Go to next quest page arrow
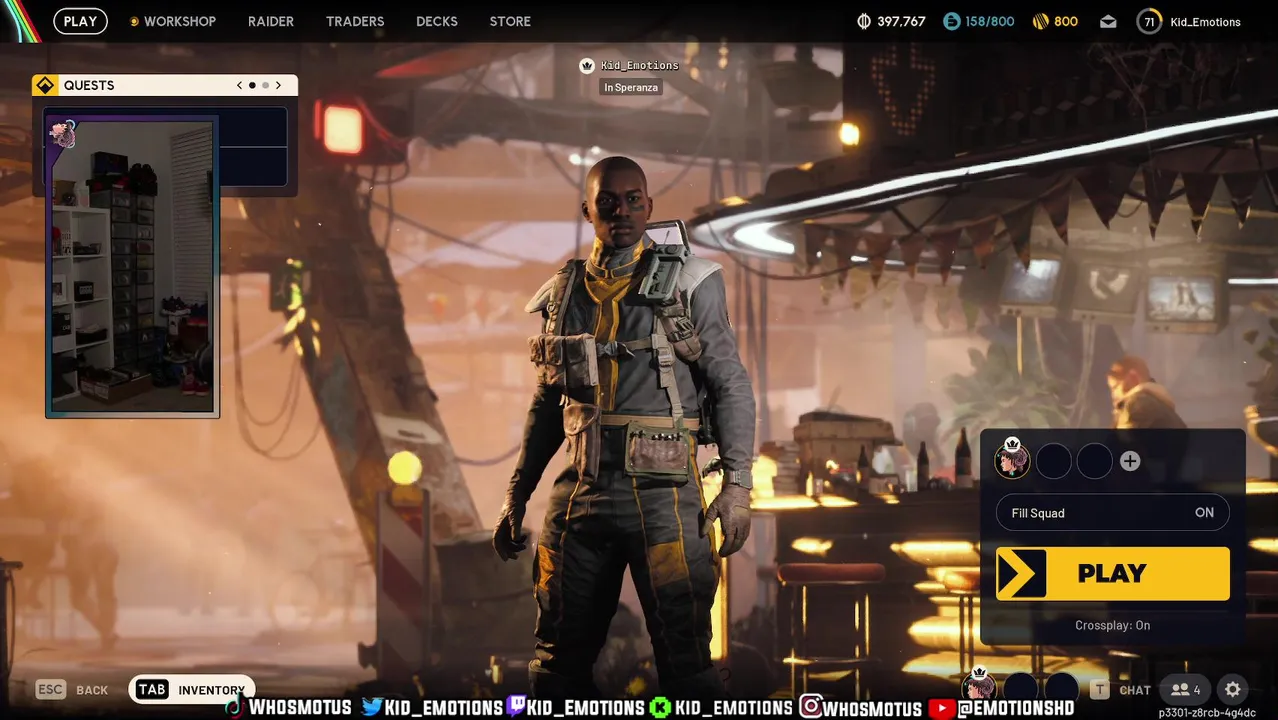Image resolution: width=1278 pixels, height=720 pixels. pos(278,85)
